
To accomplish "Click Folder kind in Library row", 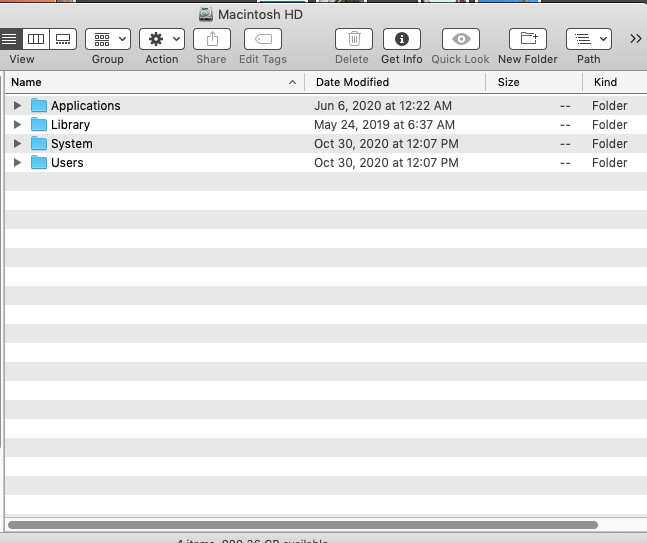I will (x=609, y=125).
